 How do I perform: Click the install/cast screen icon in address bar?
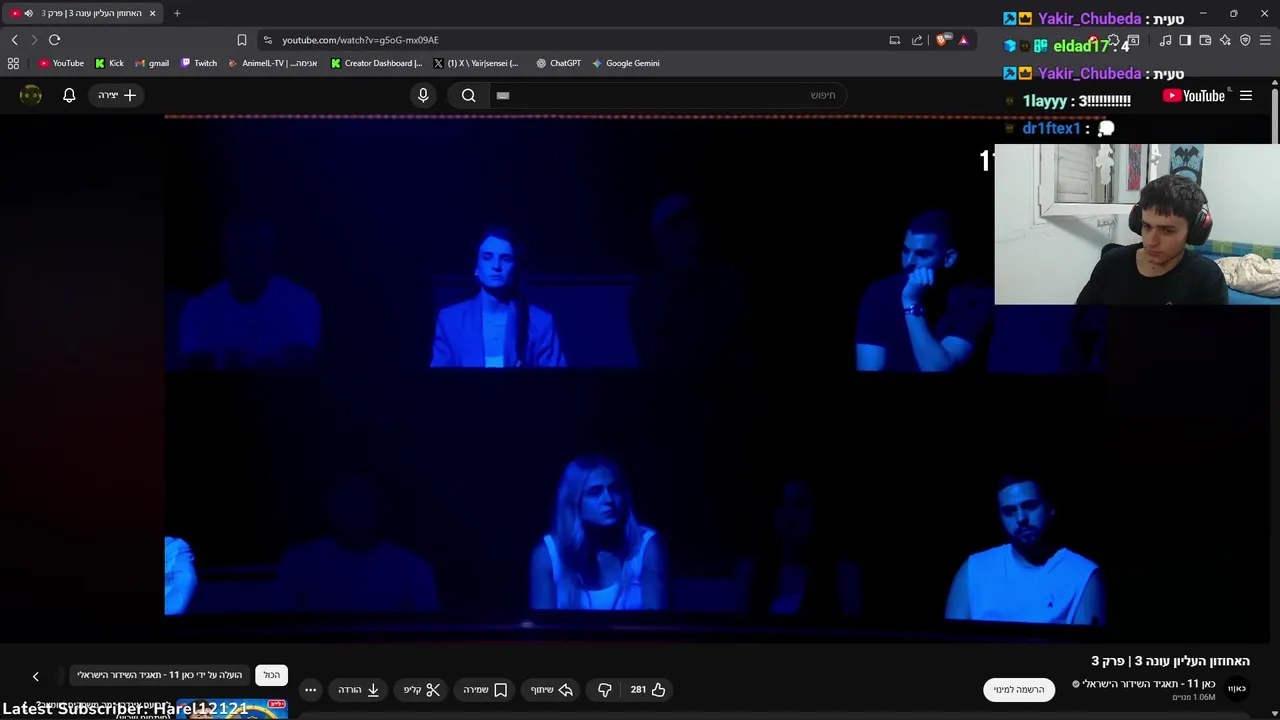pos(894,40)
